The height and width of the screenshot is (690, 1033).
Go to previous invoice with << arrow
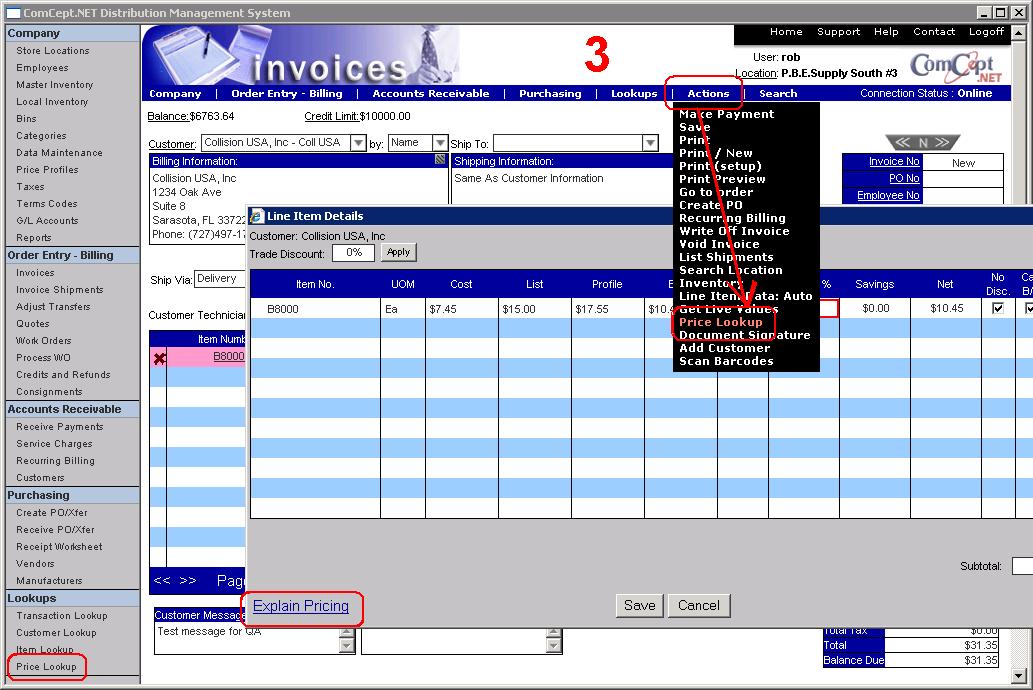901,143
